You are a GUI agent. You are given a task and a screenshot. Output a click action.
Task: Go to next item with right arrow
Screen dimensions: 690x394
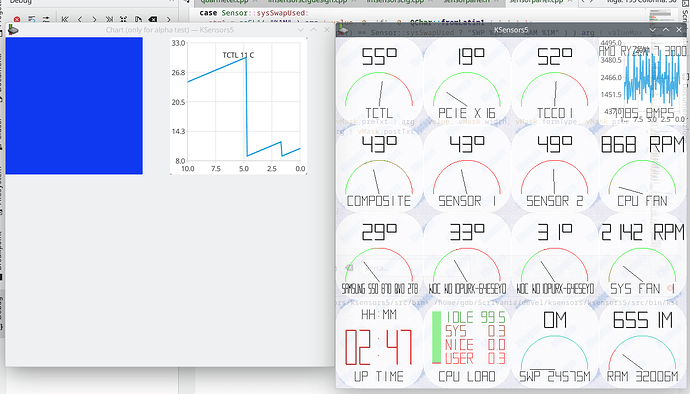click(x=94, y=19)
